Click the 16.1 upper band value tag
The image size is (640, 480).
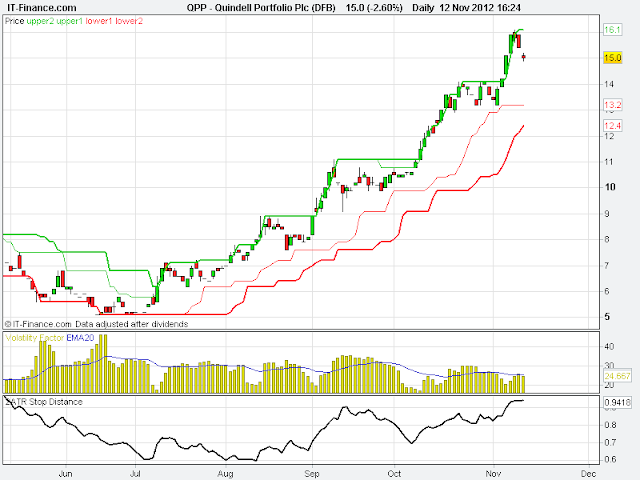tap(612, 30)
